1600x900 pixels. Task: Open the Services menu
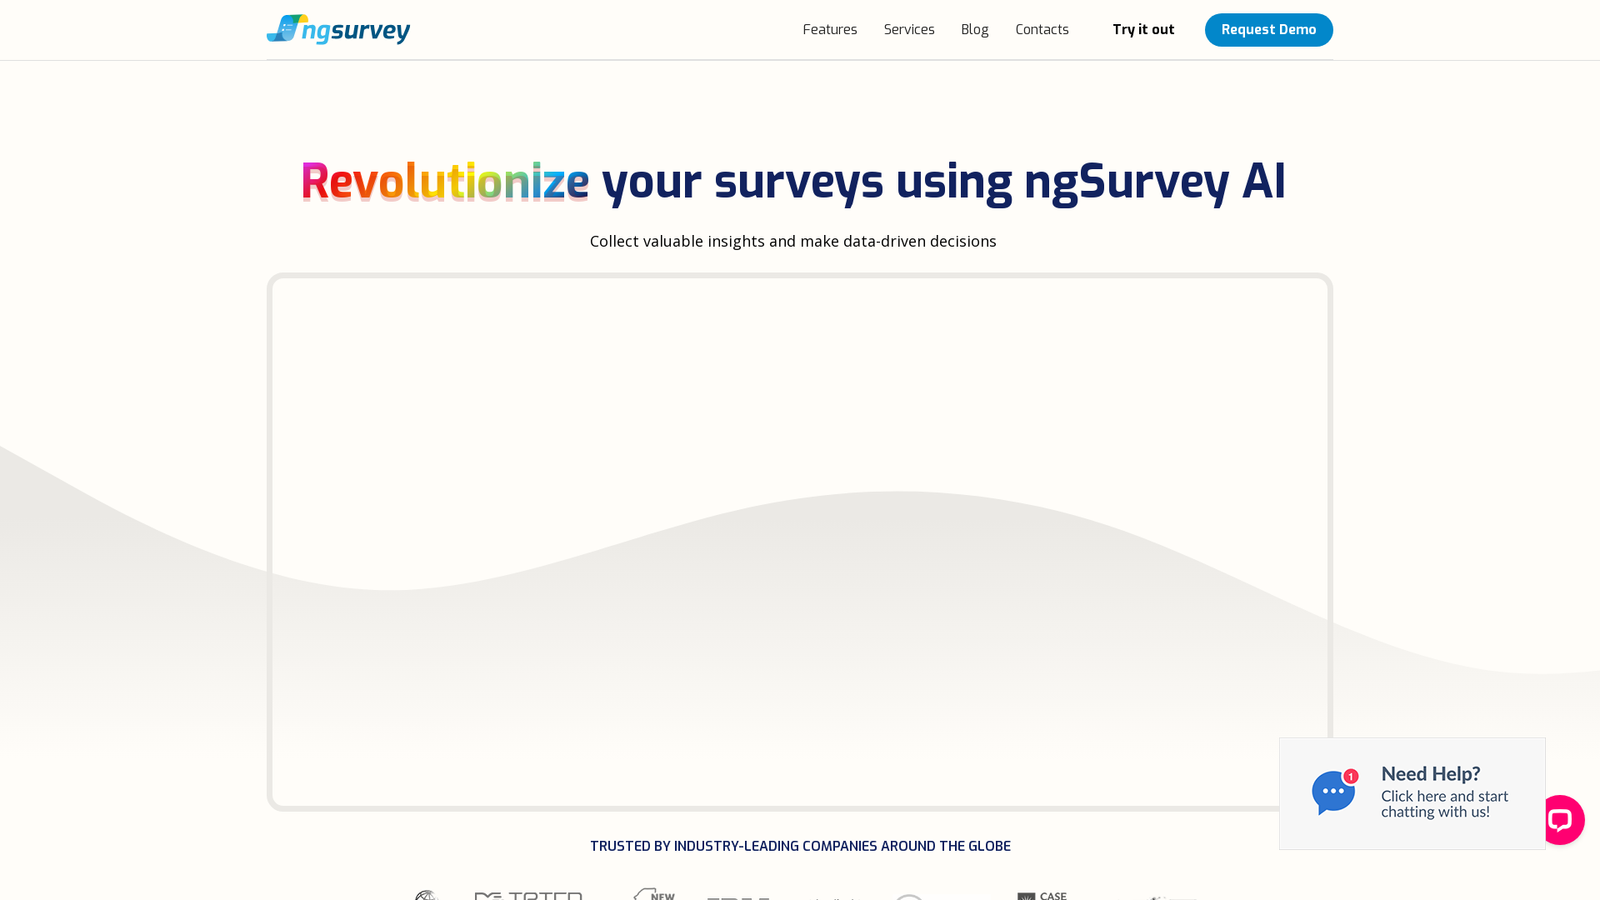pos(909,30)
